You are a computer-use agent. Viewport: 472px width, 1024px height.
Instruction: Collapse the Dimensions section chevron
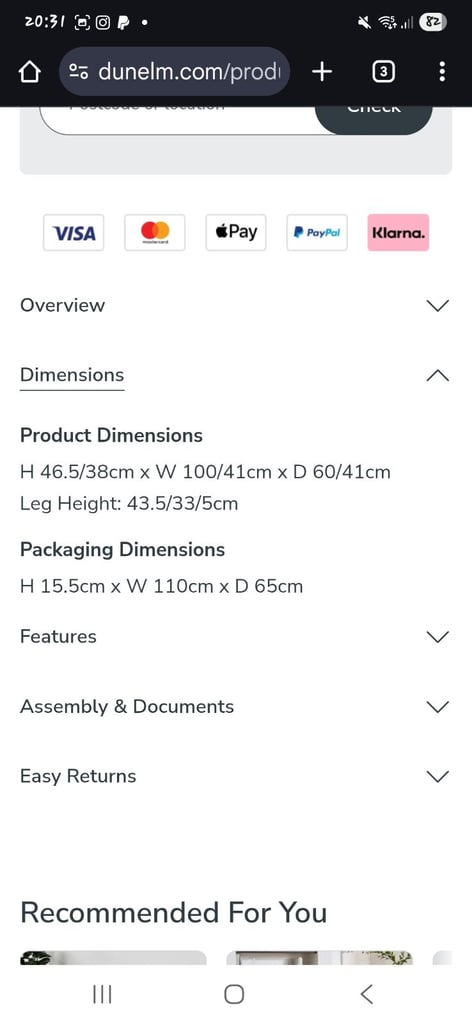437,376
